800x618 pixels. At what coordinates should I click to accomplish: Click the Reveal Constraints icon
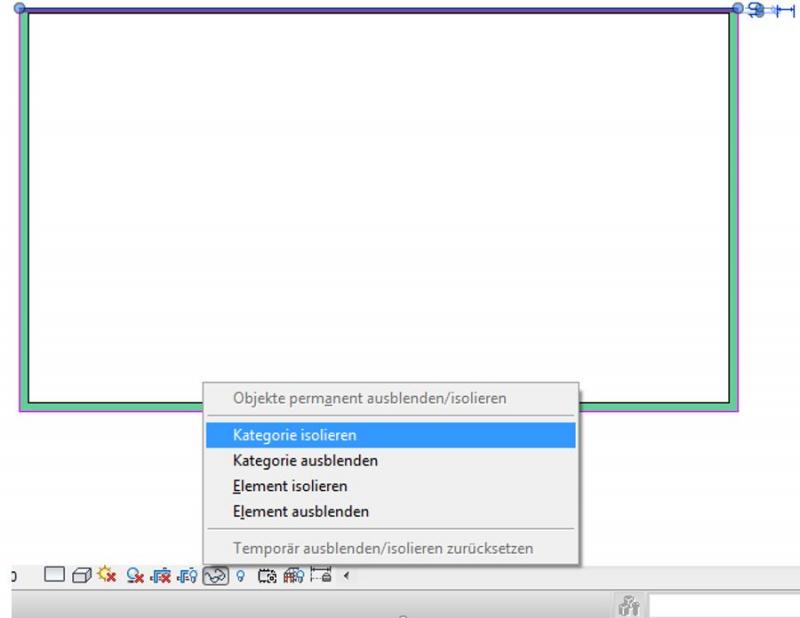[x=320, y=576]
